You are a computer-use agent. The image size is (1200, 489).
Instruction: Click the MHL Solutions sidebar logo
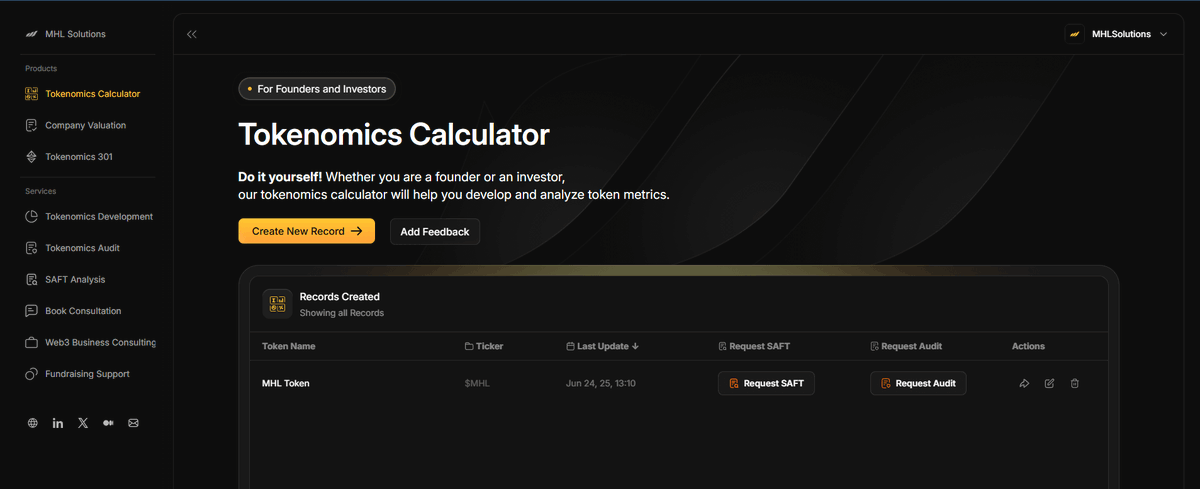pyautogui.click(x=65, y=34)
